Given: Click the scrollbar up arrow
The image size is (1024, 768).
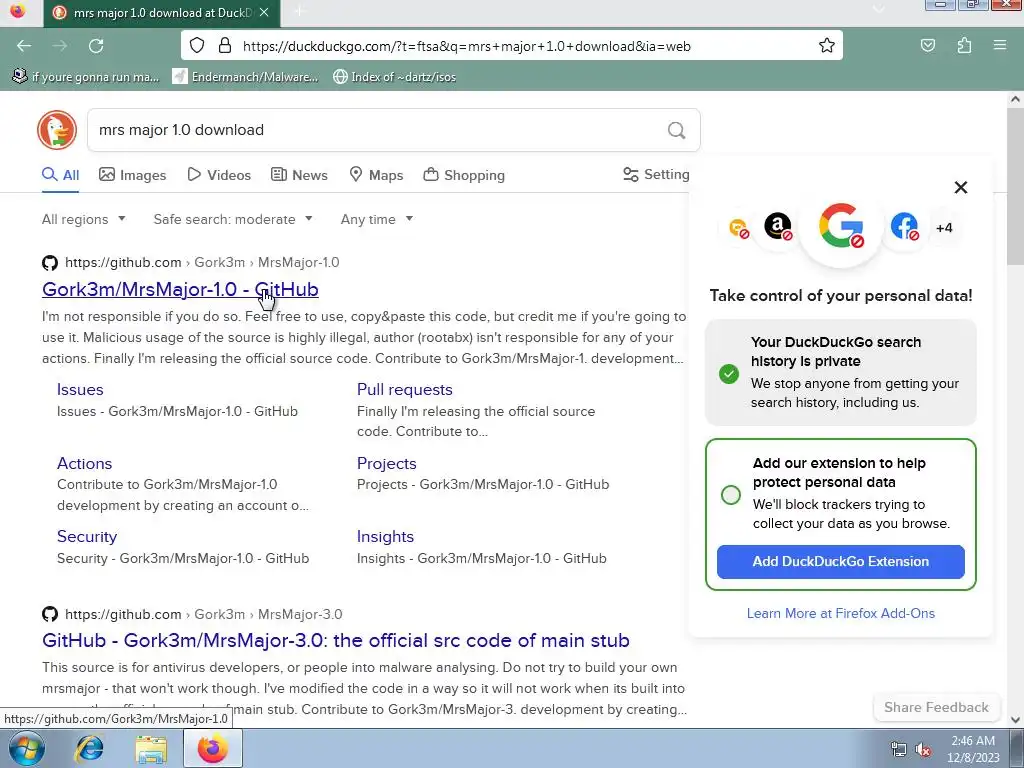Looking at the screenshot, I should [x=1015, y=99].
